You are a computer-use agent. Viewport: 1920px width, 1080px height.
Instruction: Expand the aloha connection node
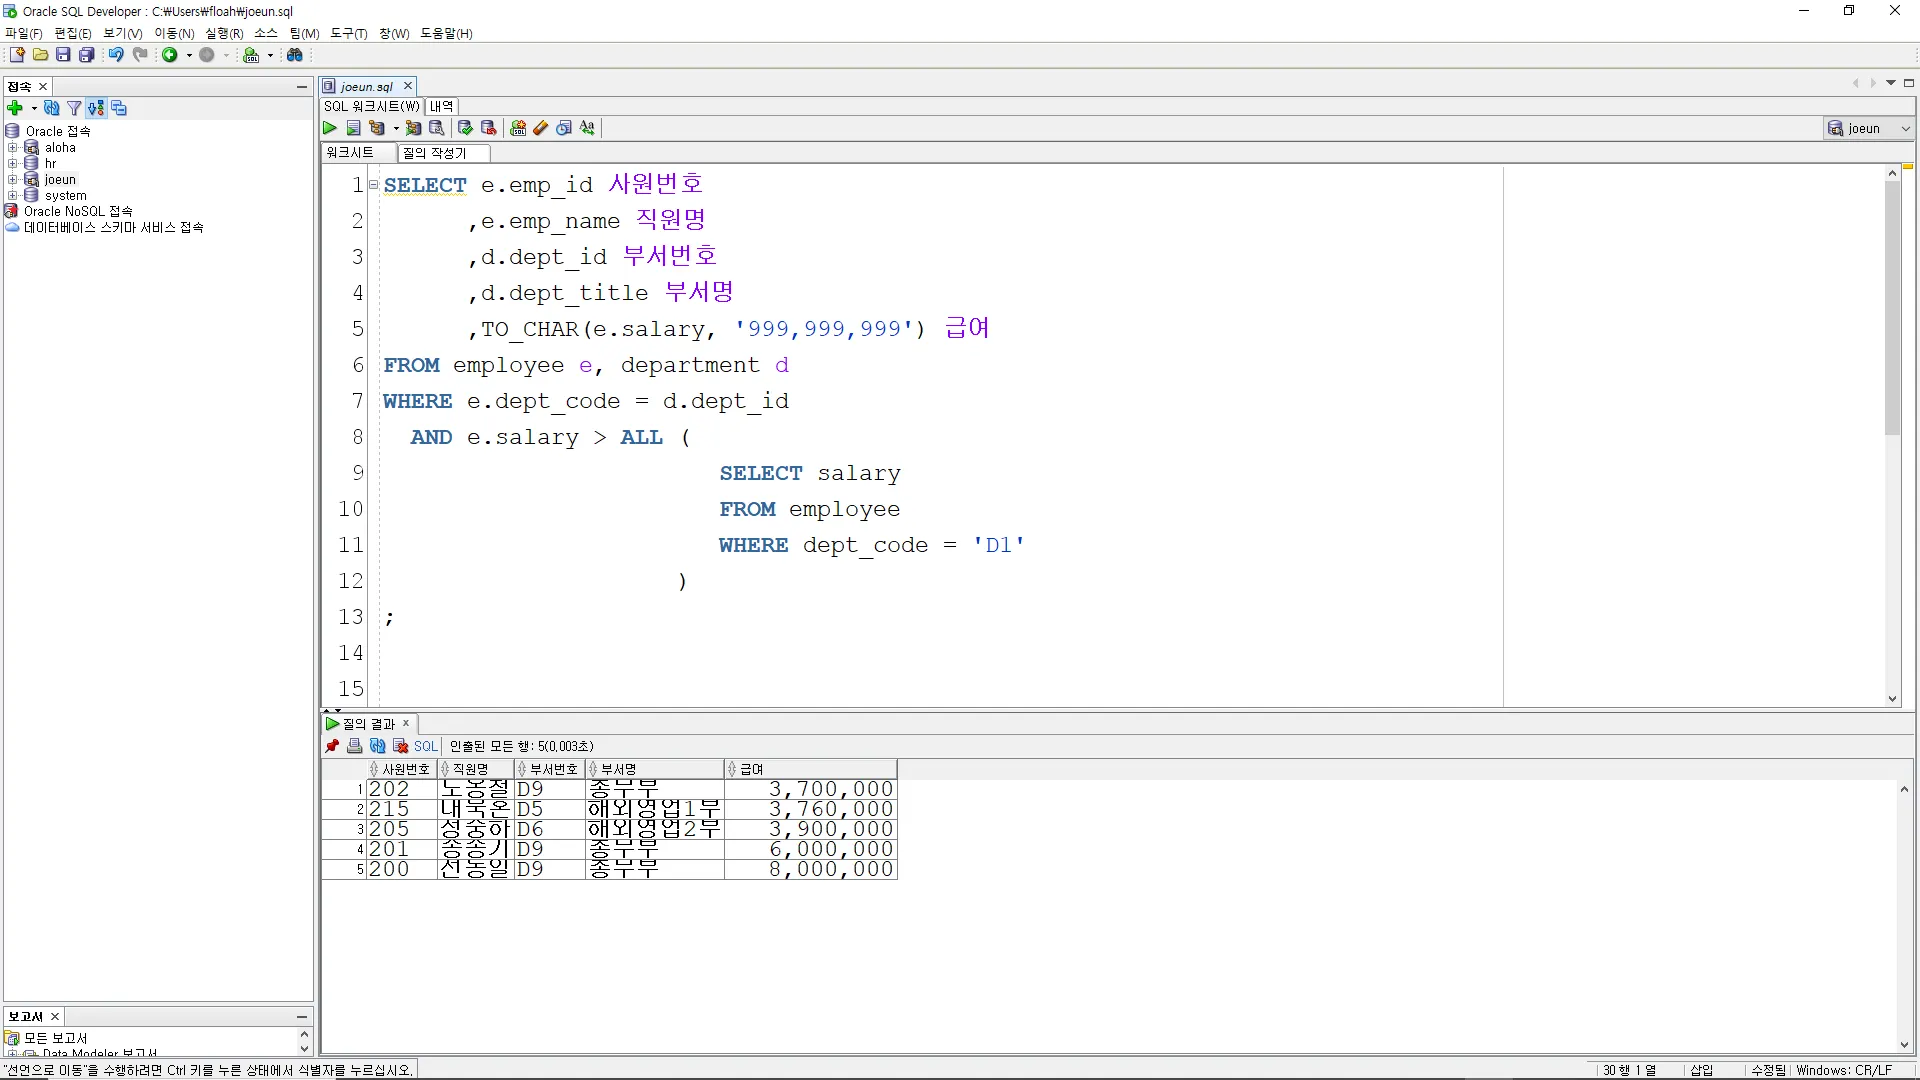[13, 148]
